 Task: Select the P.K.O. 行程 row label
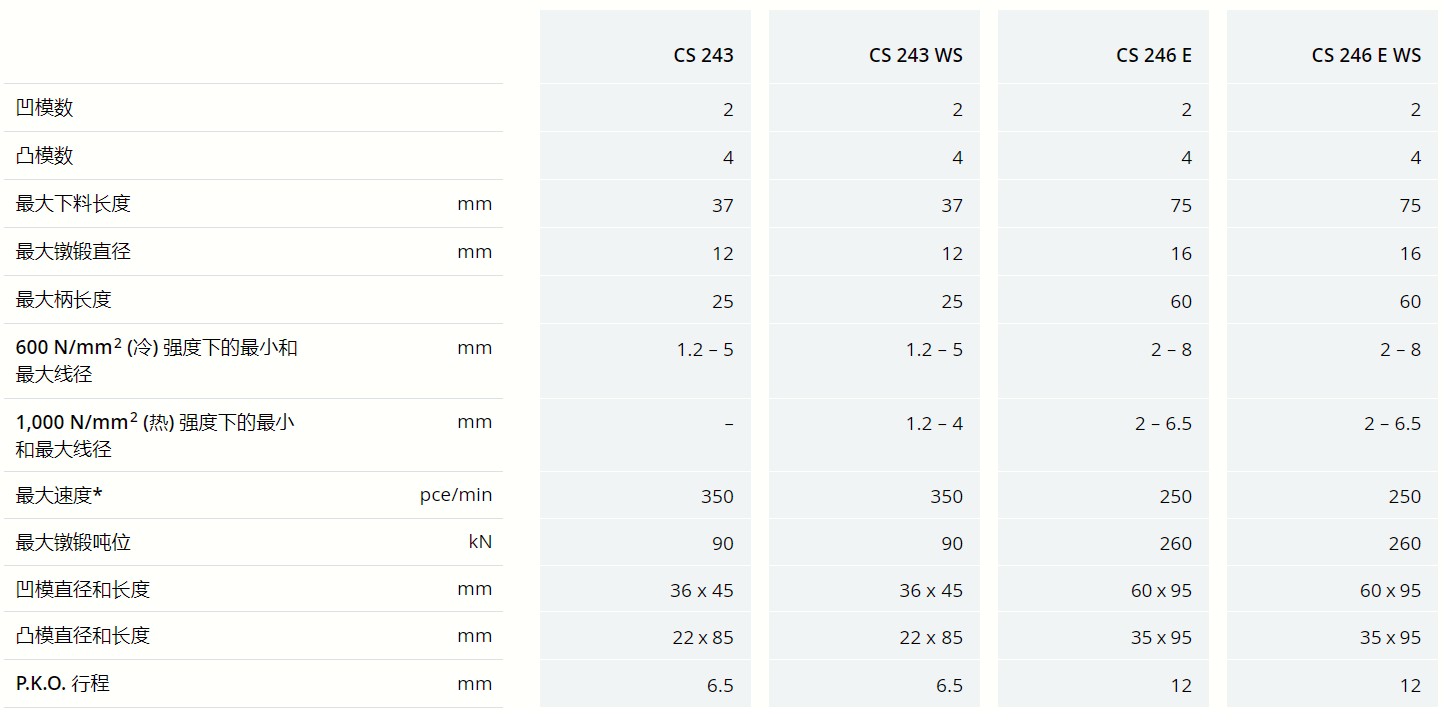pos(63,684)
